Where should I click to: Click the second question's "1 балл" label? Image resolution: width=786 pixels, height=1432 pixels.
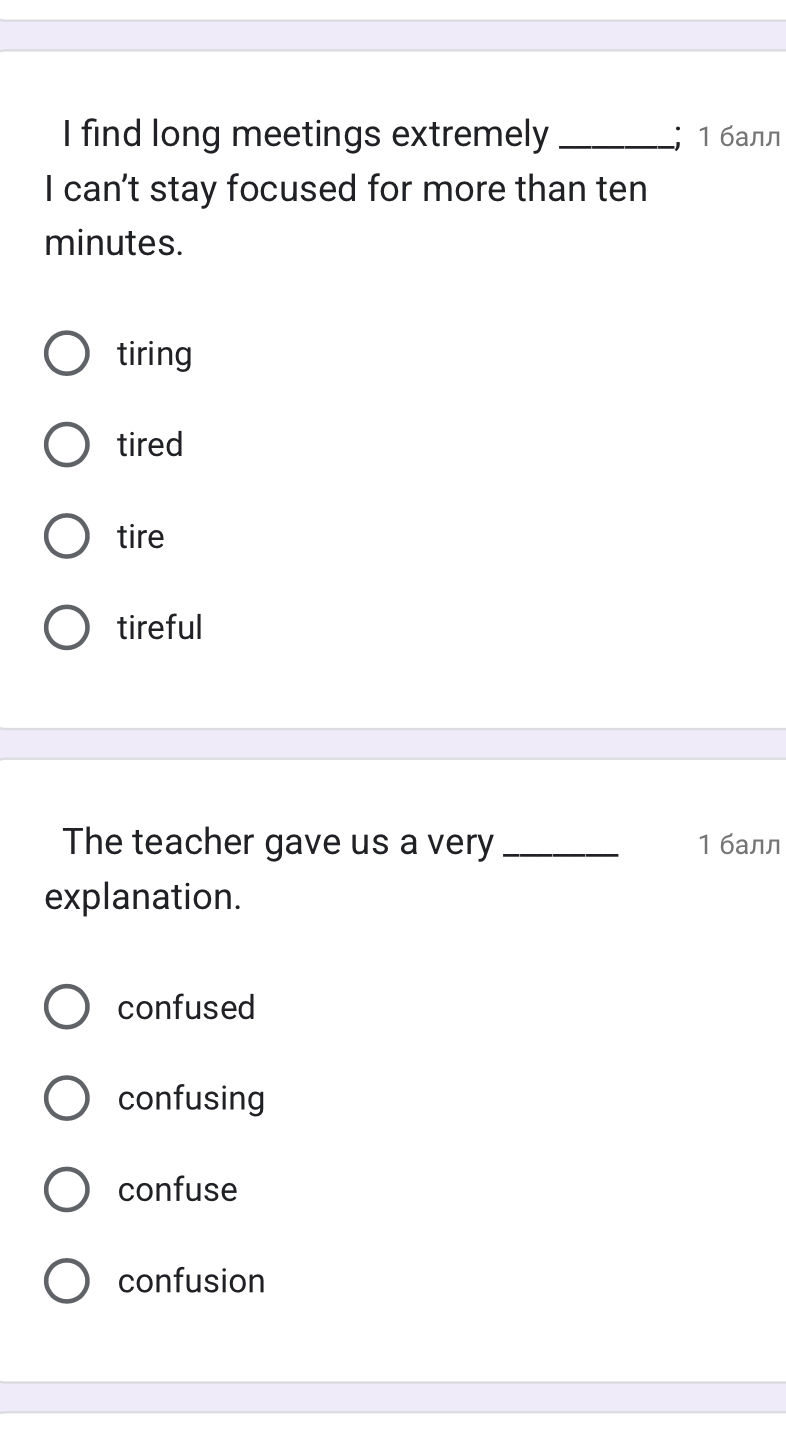coord(740,843)
